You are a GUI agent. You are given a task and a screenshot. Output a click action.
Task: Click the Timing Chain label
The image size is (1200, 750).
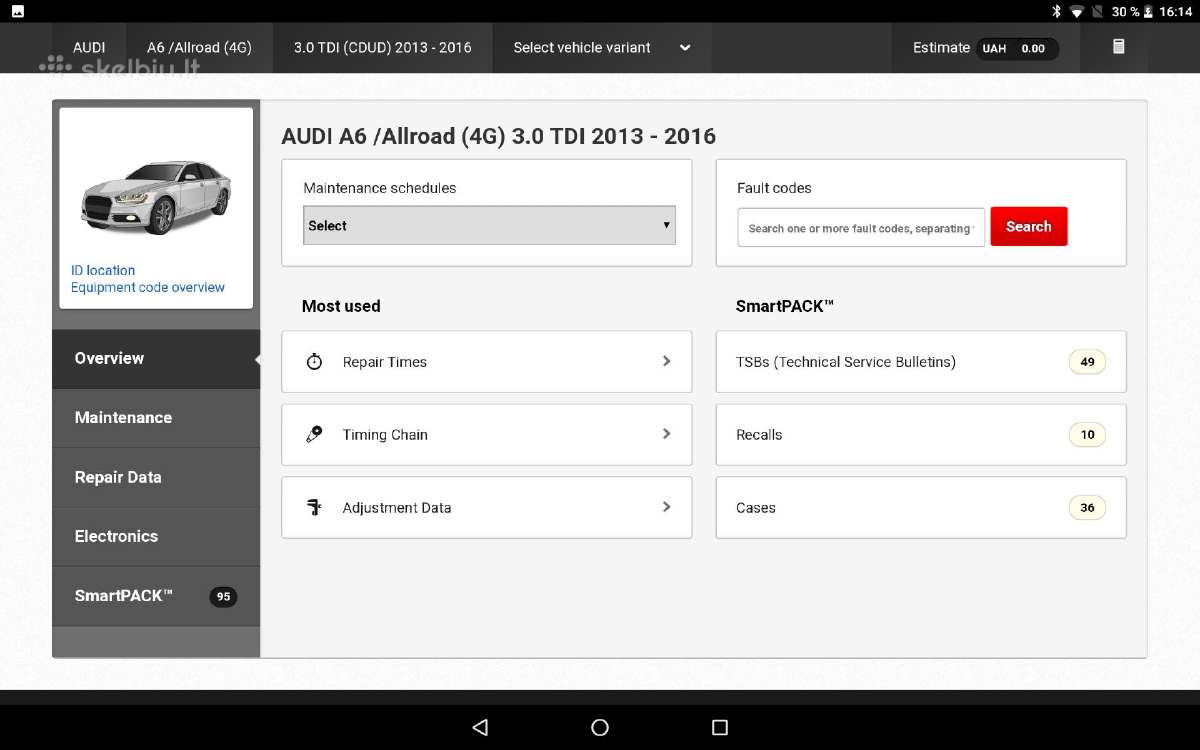coord(385,435)
